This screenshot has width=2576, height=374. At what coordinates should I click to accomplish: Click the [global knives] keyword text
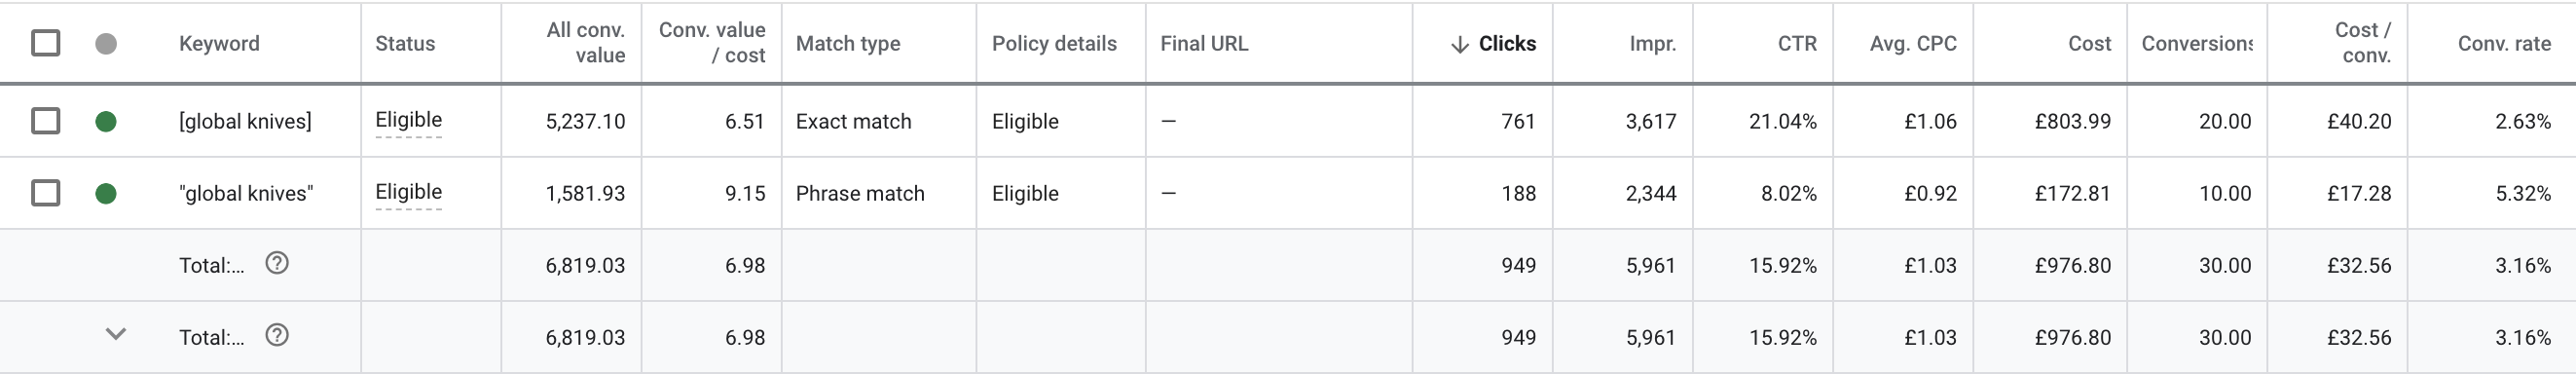tap(245, 121)
